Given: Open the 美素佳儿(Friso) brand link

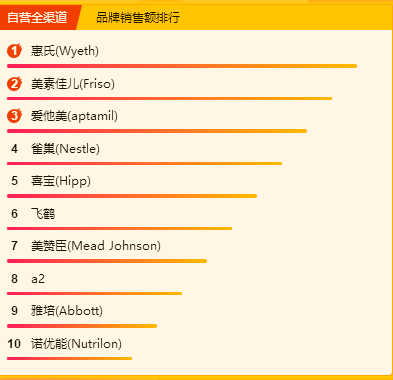Looking at the screenshot, I should (73, 84).
